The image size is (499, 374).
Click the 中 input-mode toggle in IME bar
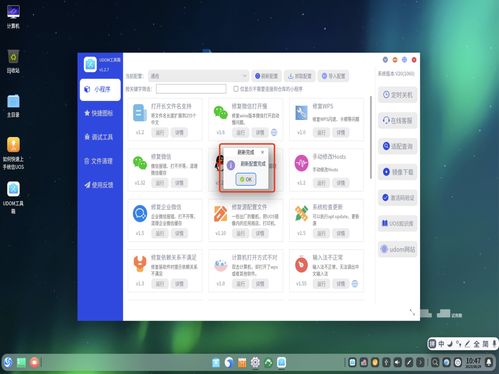[441, 344]
